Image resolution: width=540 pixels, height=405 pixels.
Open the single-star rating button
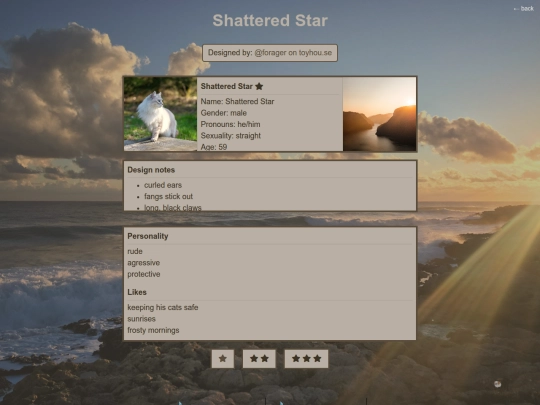pos(222,359)
